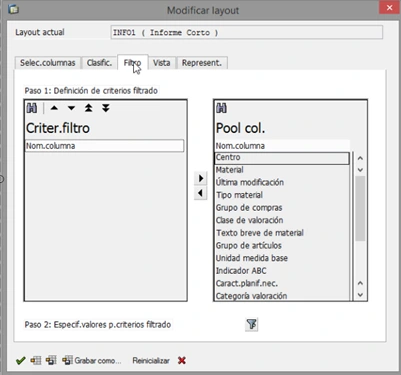Click Nom.columna header in Pool col. list
This screenshot has height=375, width=401.
tap(283, 146)
